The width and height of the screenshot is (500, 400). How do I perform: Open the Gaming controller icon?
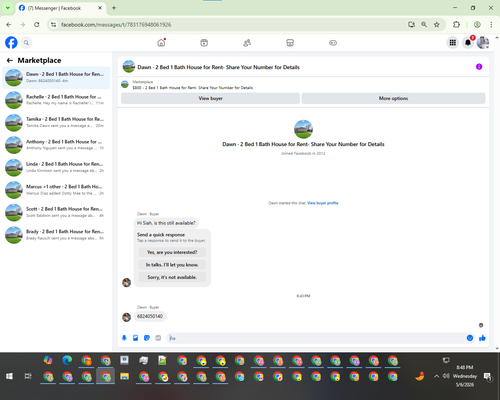333,43
